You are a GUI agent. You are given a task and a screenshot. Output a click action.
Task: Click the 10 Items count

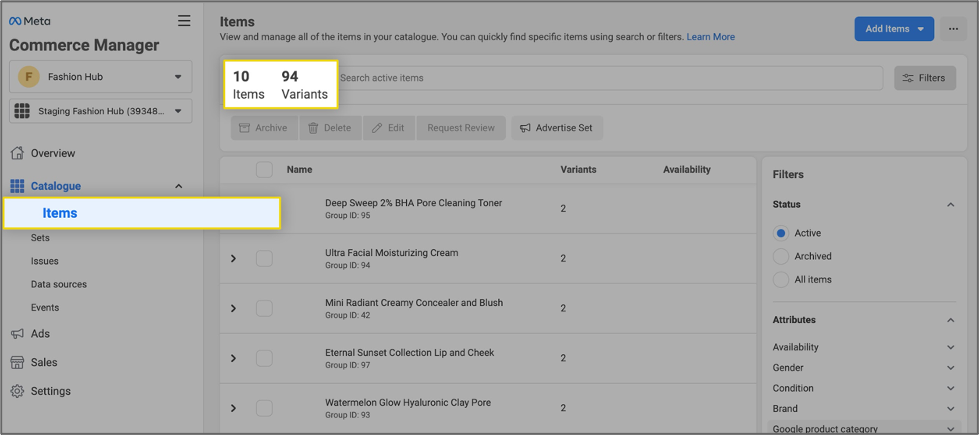pos(248,86)
